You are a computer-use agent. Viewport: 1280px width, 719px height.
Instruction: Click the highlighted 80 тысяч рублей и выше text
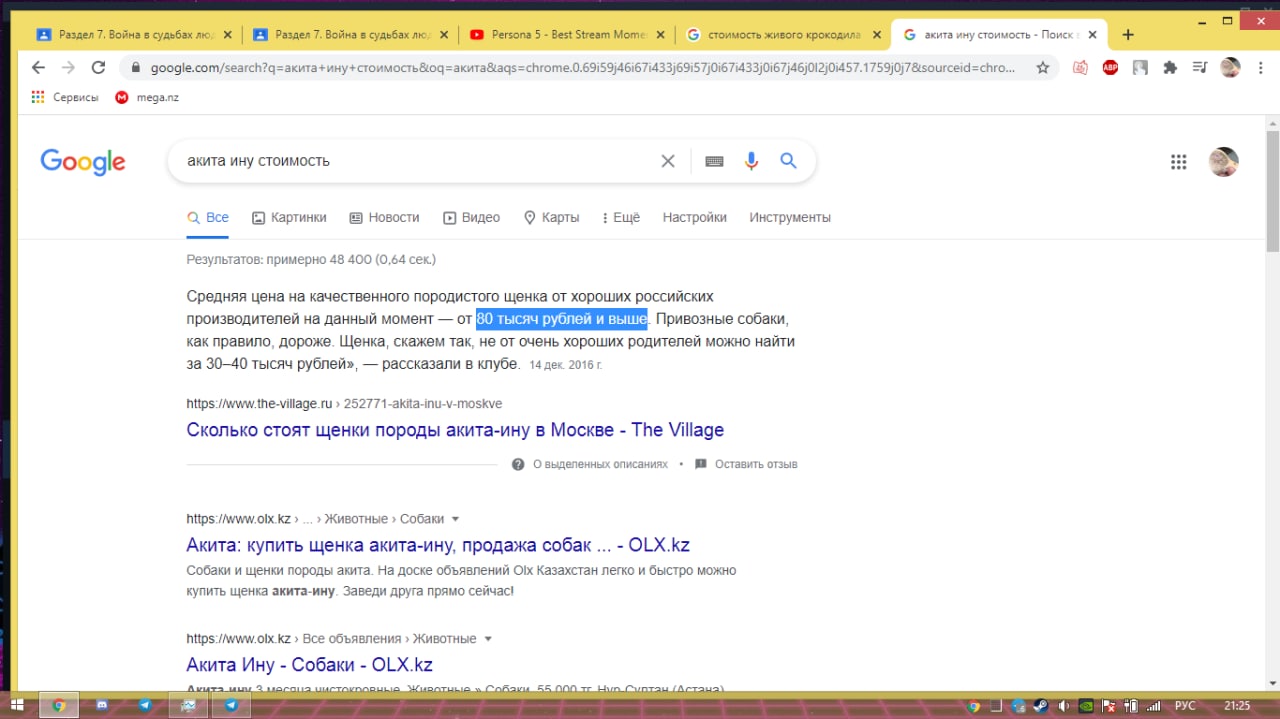click(x=562, y=319)
